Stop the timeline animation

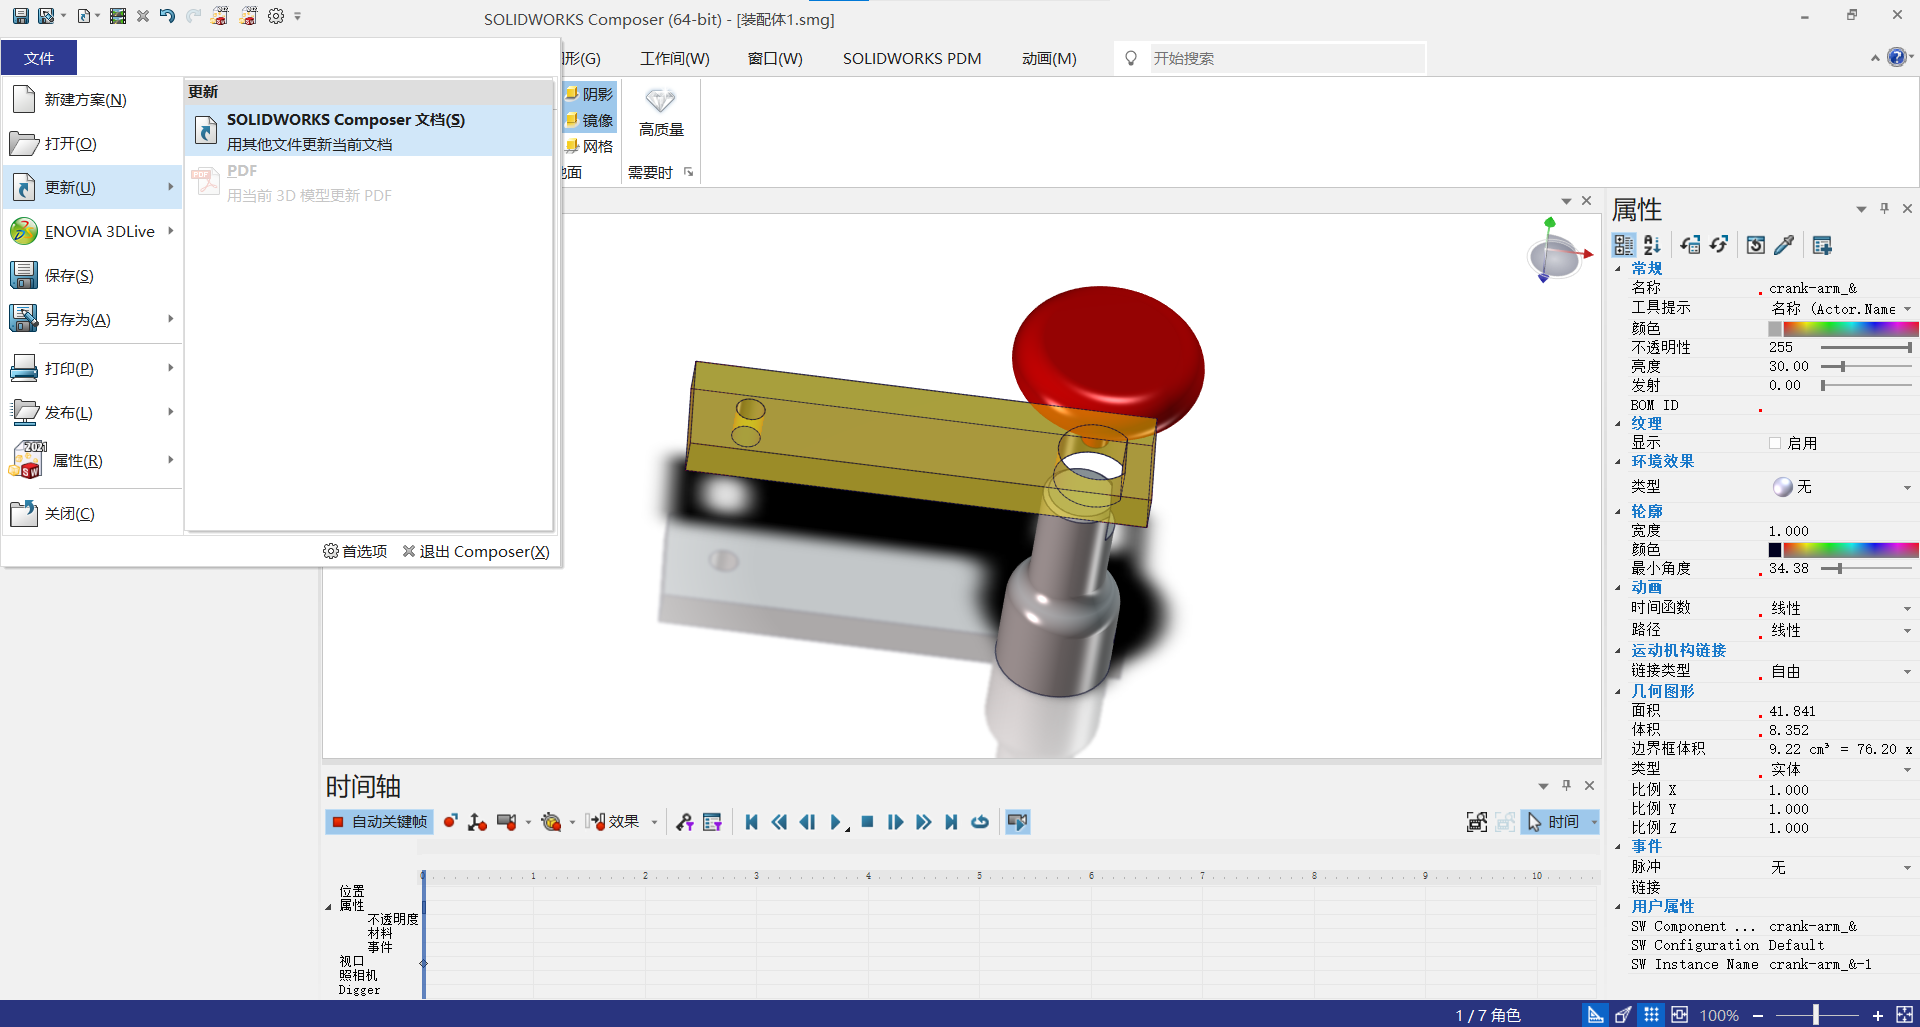pyautogui.click(x=867, y=822)
